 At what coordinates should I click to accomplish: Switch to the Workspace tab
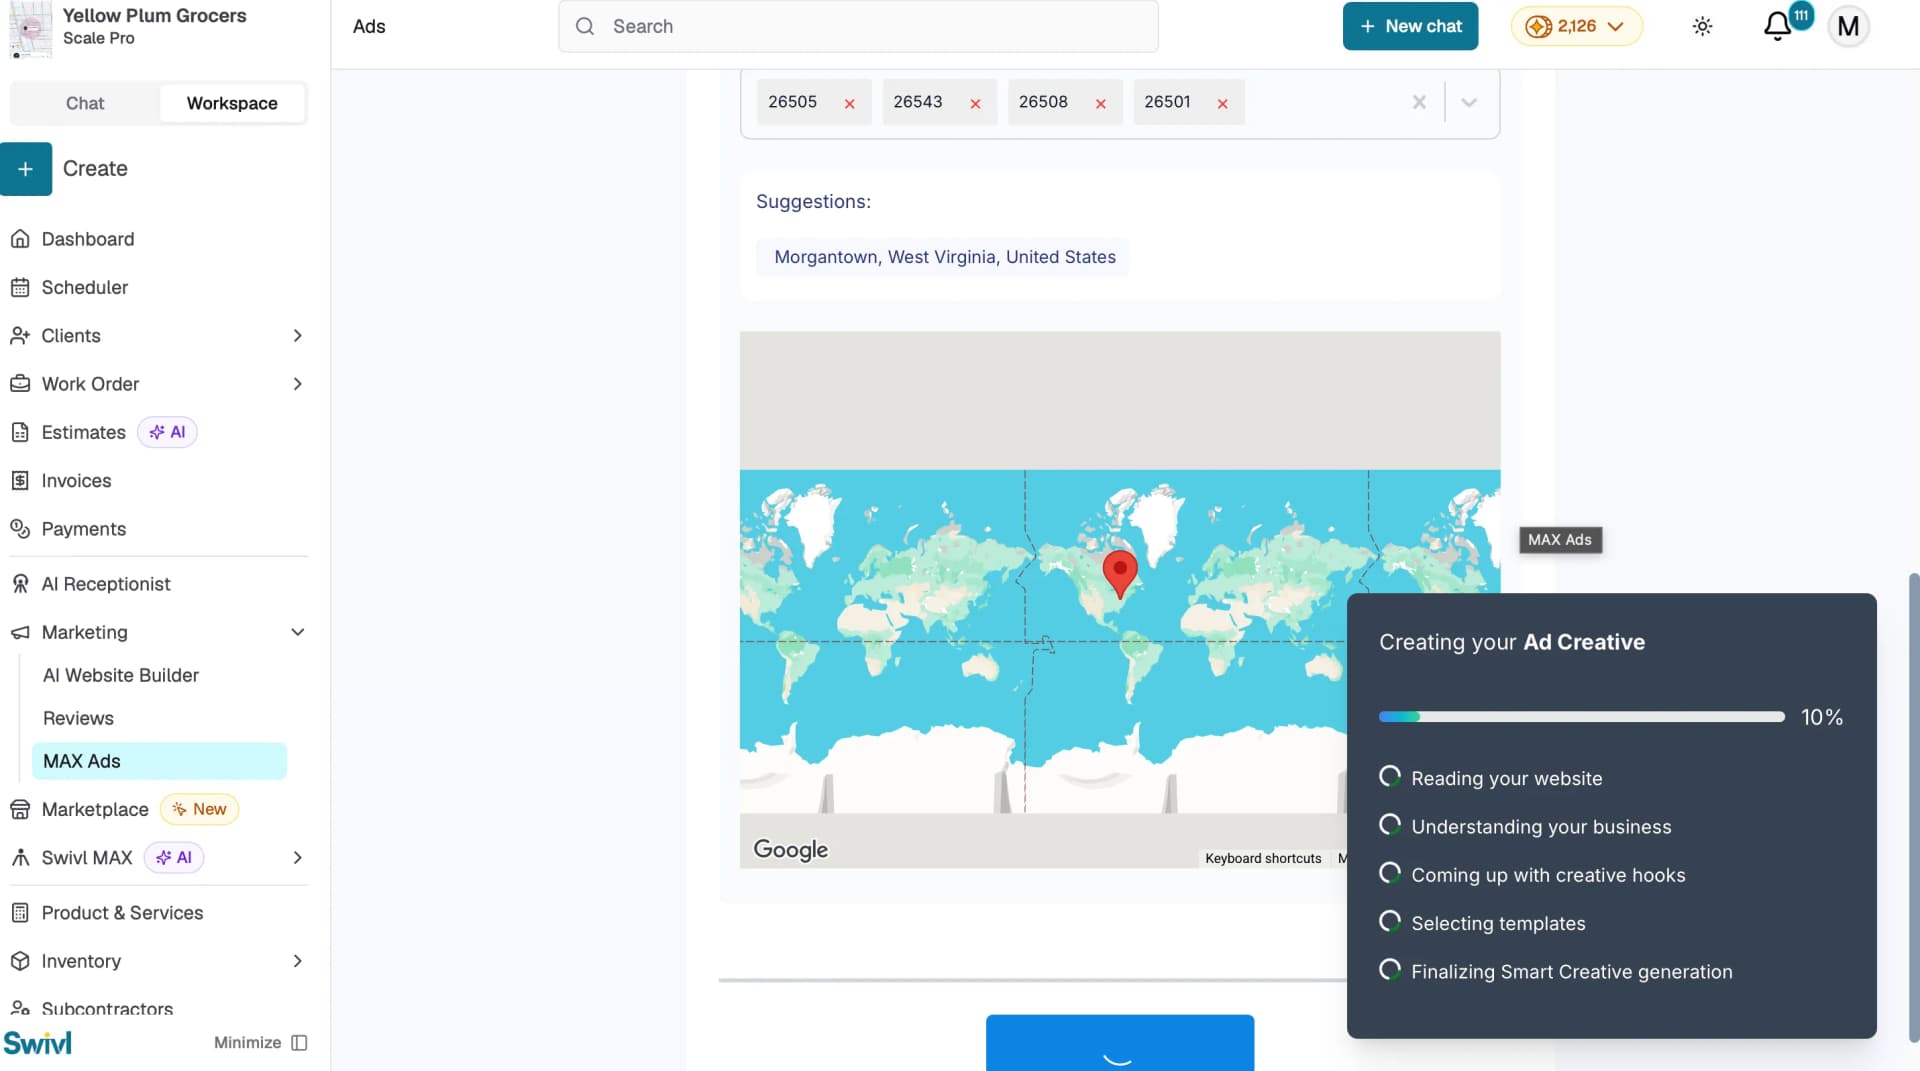[232, 103]
